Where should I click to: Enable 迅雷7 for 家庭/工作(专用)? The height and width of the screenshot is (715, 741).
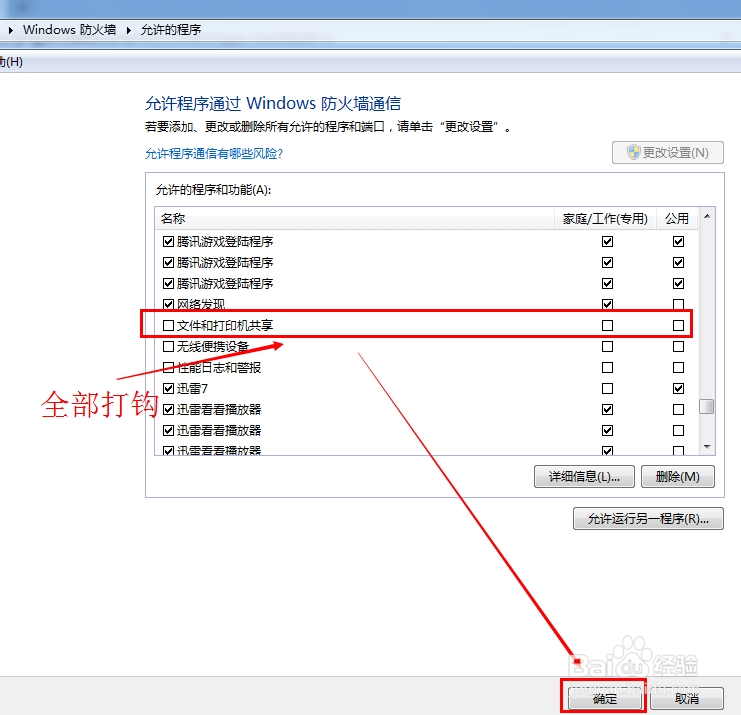pyautogui.click(x=607, y=388)
